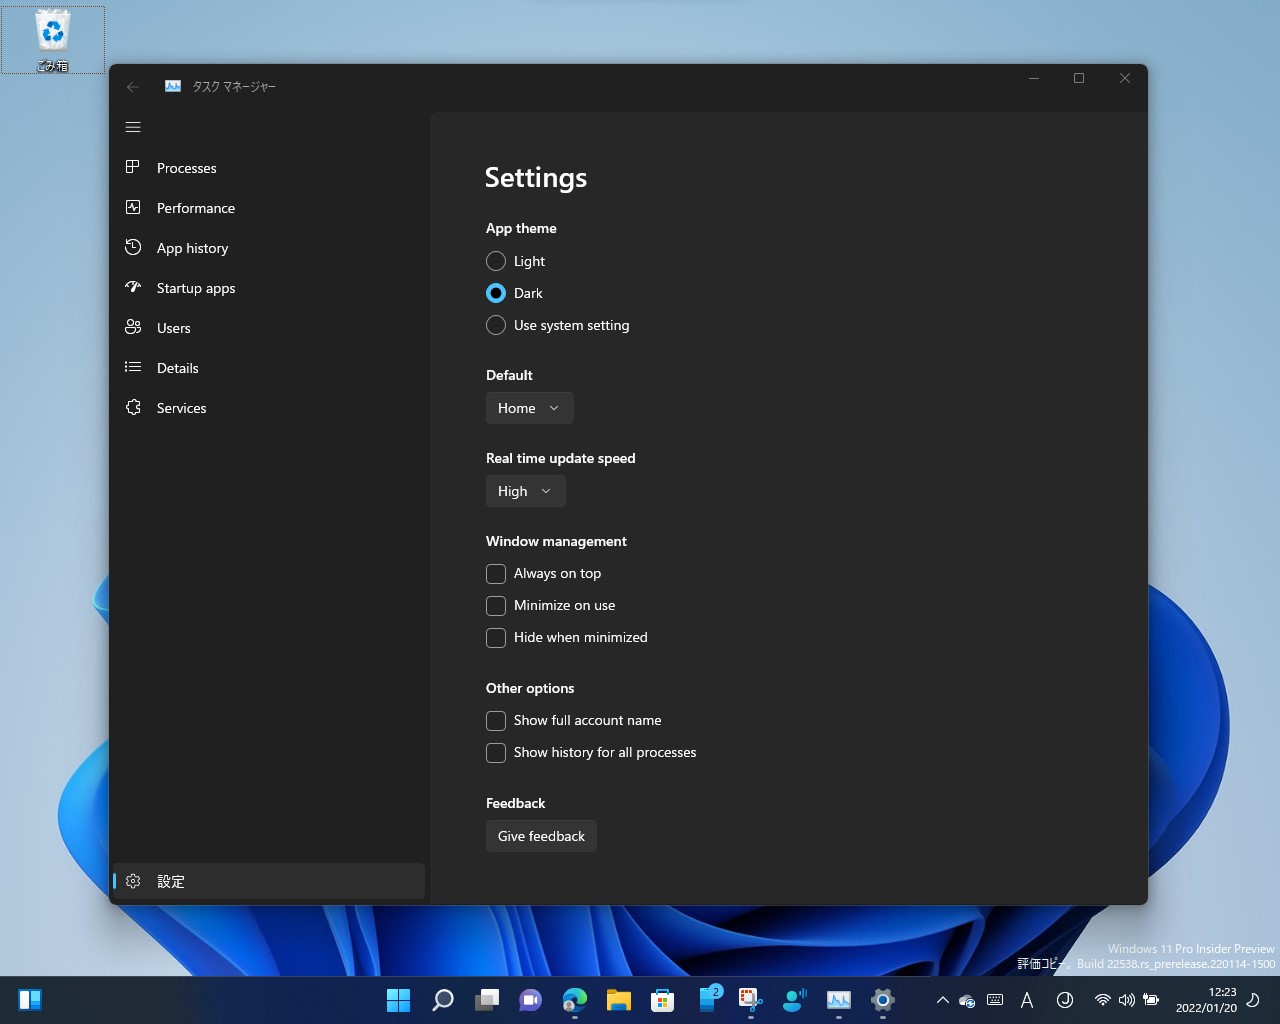This screenshot has width=1280, height=1024.
Task: Click the volume speaker tray icon
Action: point(1127,1000)
